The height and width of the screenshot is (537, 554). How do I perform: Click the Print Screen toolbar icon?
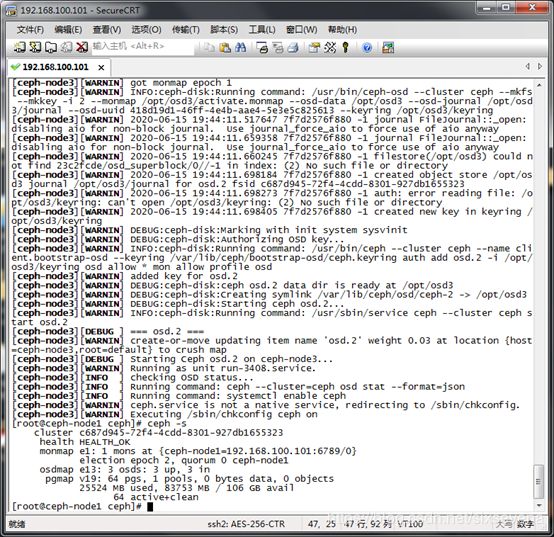coord(262,47)
